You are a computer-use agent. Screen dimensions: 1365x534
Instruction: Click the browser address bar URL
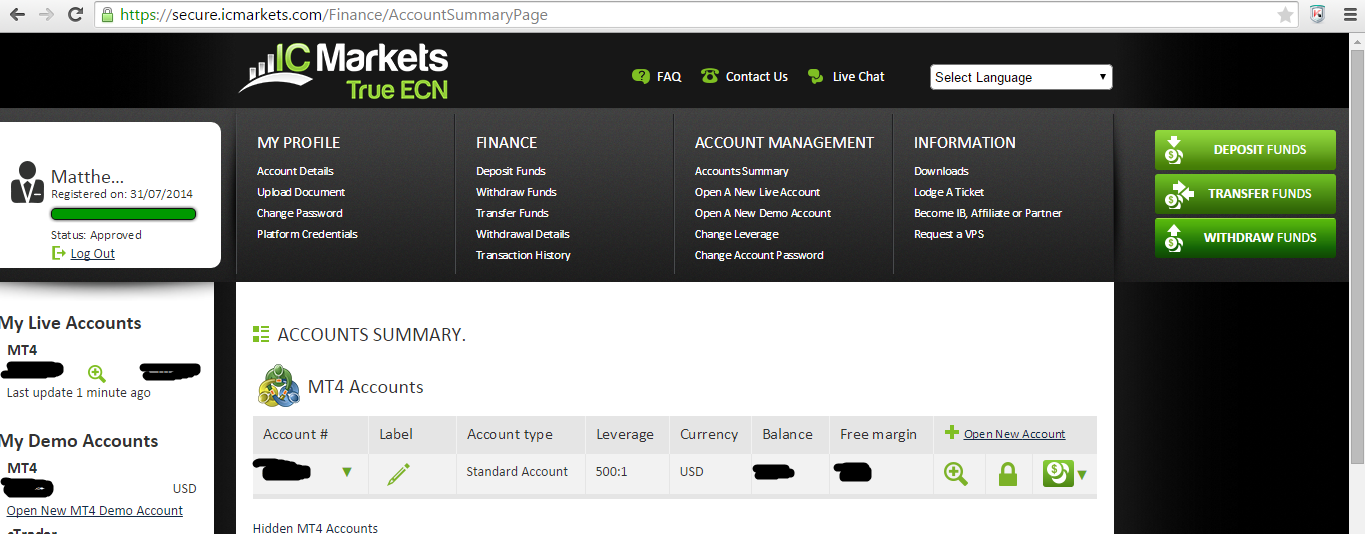tap(334, 15)
